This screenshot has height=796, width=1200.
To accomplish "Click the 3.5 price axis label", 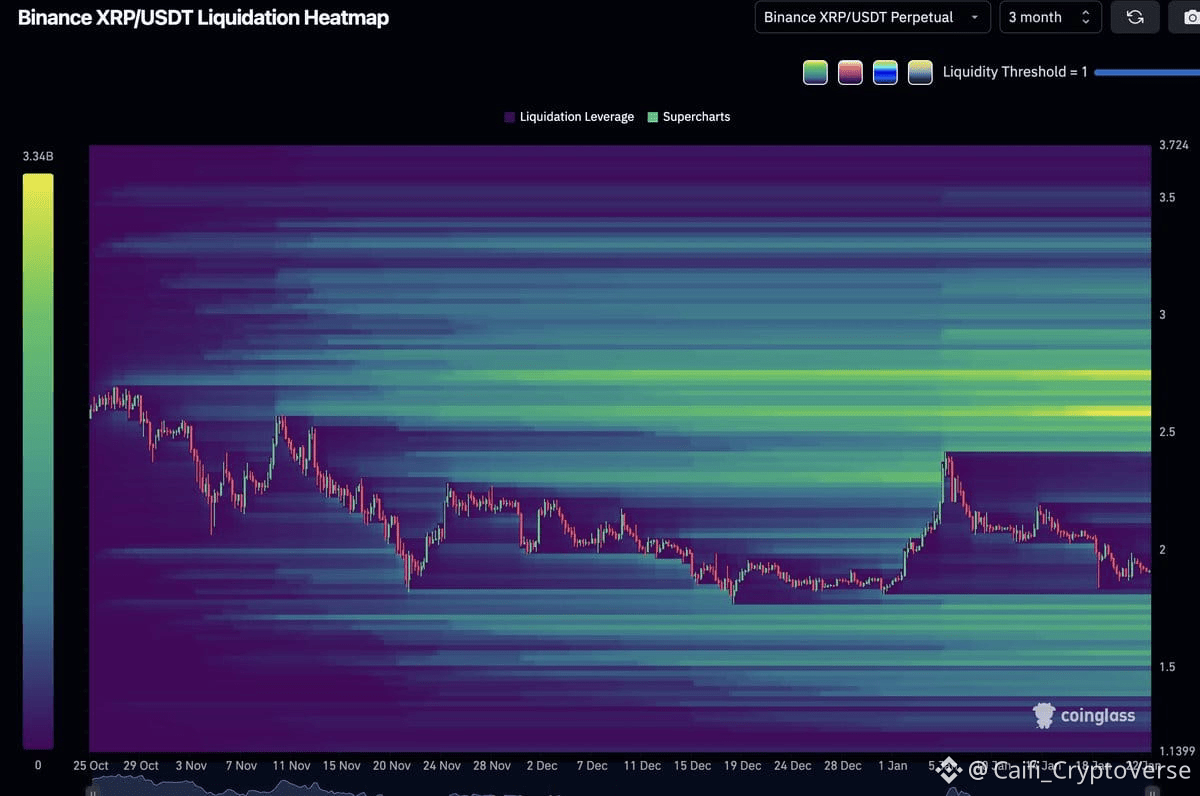I will [x=1167, y=197].
